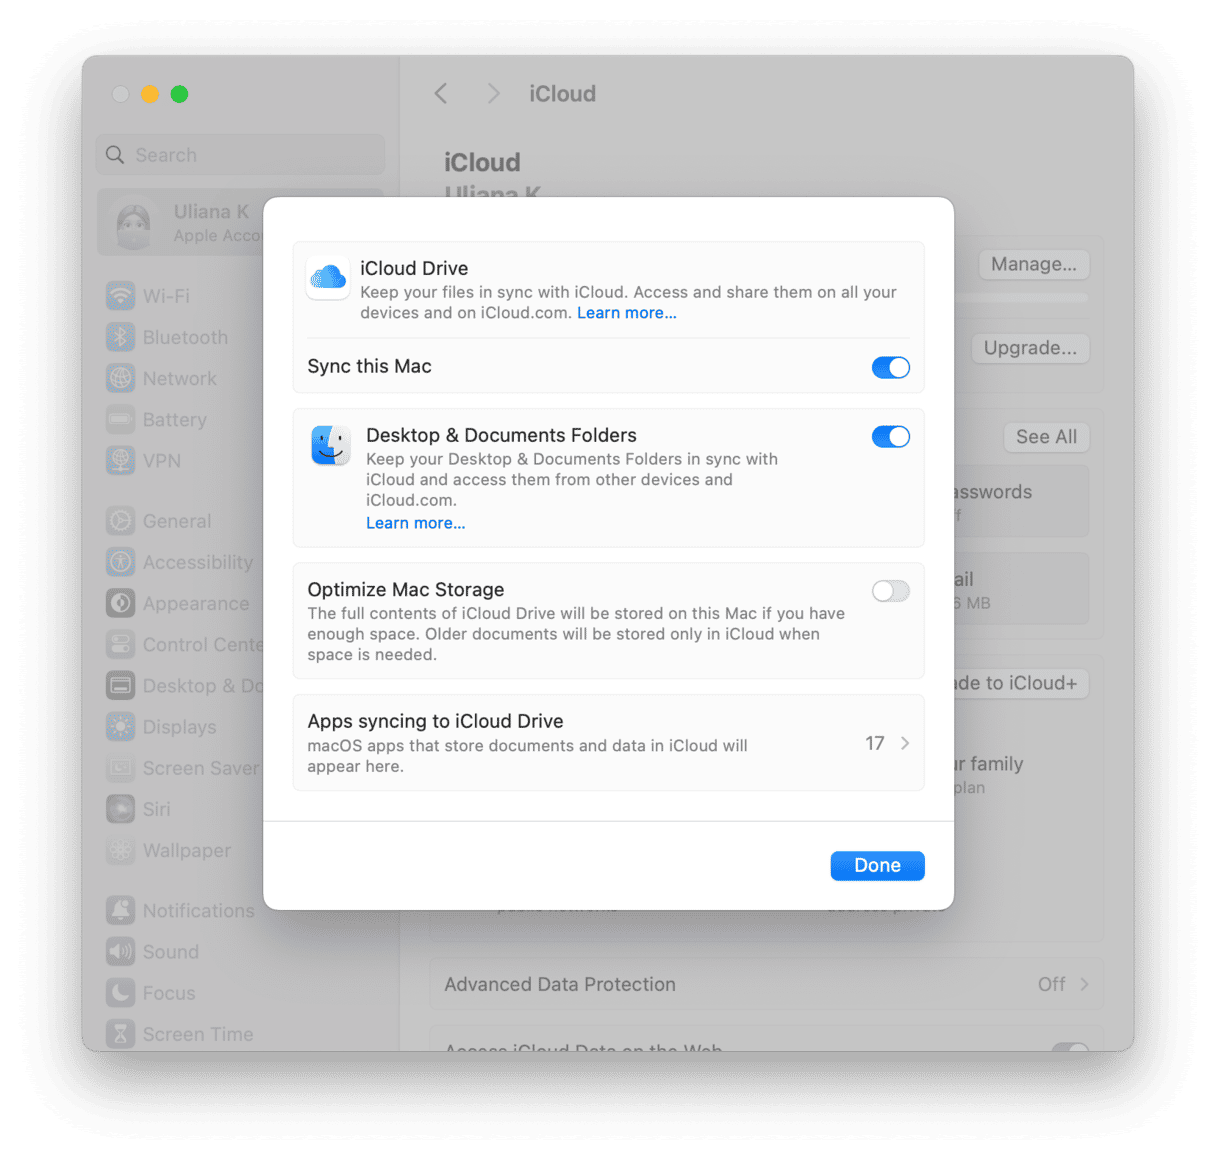This screenshot has height=1160, width=1216.
Task: Select the Bluetooth icon in sidebar
Action: click(121, 337)
